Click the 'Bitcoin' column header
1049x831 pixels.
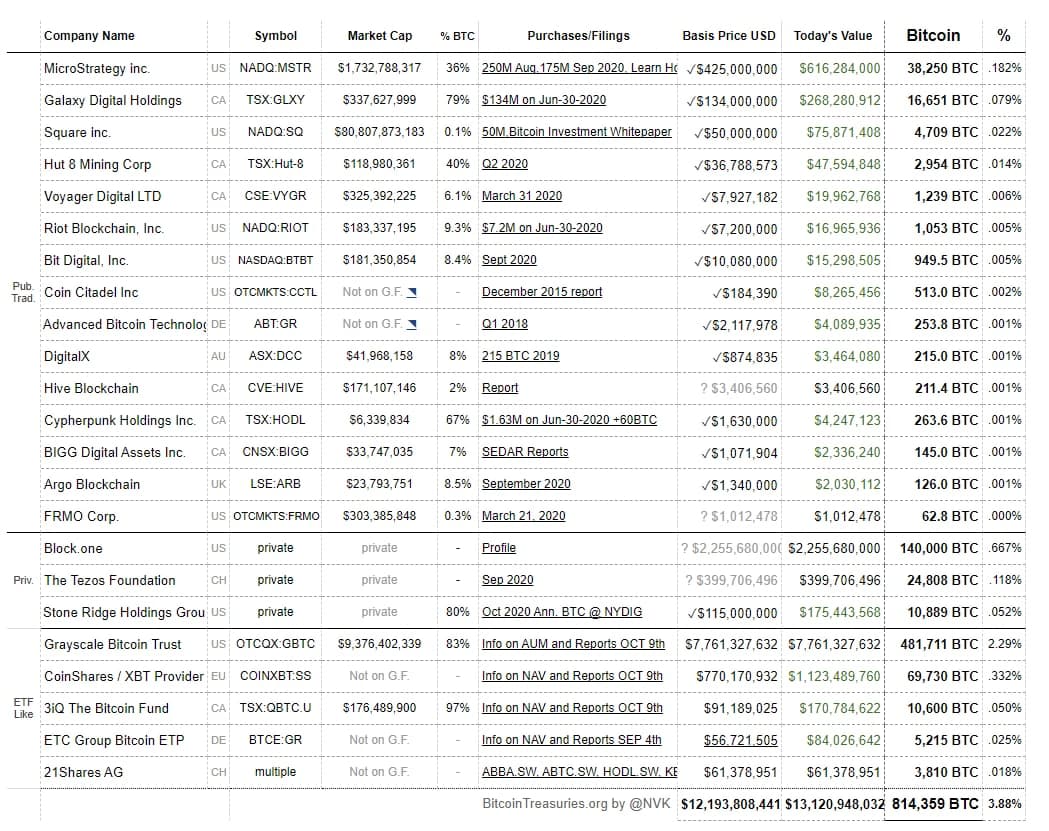click(933, 35)
